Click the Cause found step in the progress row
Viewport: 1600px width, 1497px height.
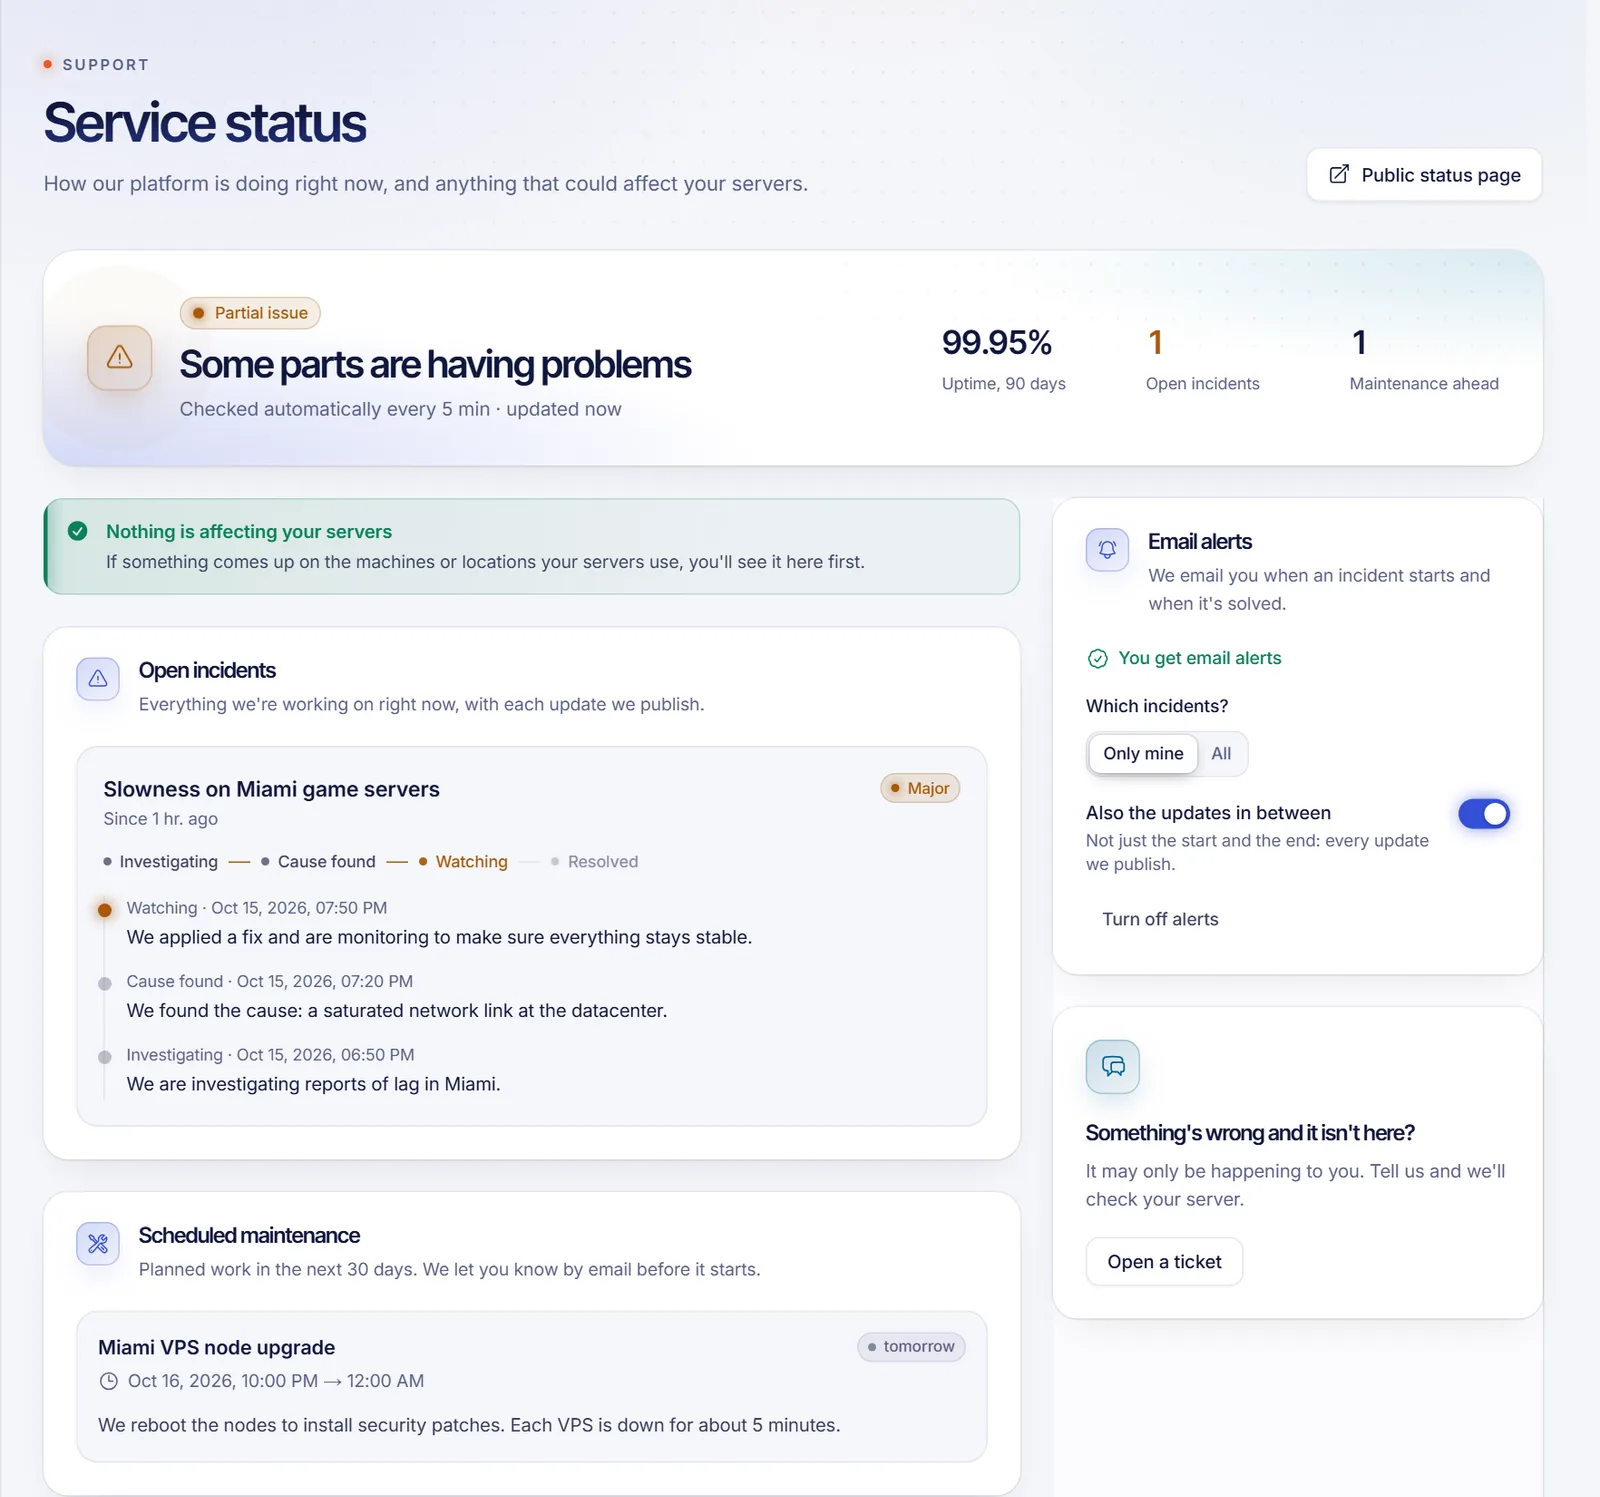point(318,862)
